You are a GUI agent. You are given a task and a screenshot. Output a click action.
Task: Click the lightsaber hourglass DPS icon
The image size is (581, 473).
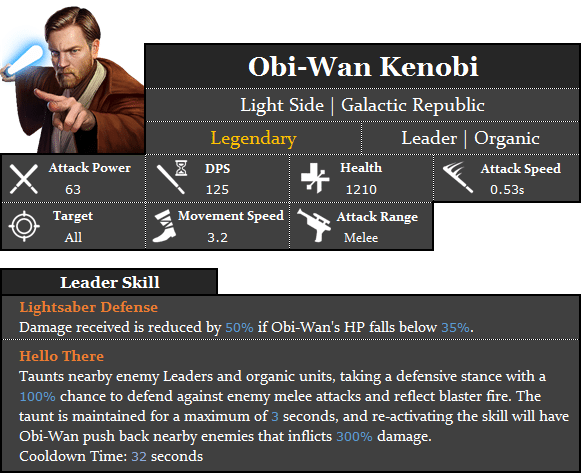click(x=172, y=177)
